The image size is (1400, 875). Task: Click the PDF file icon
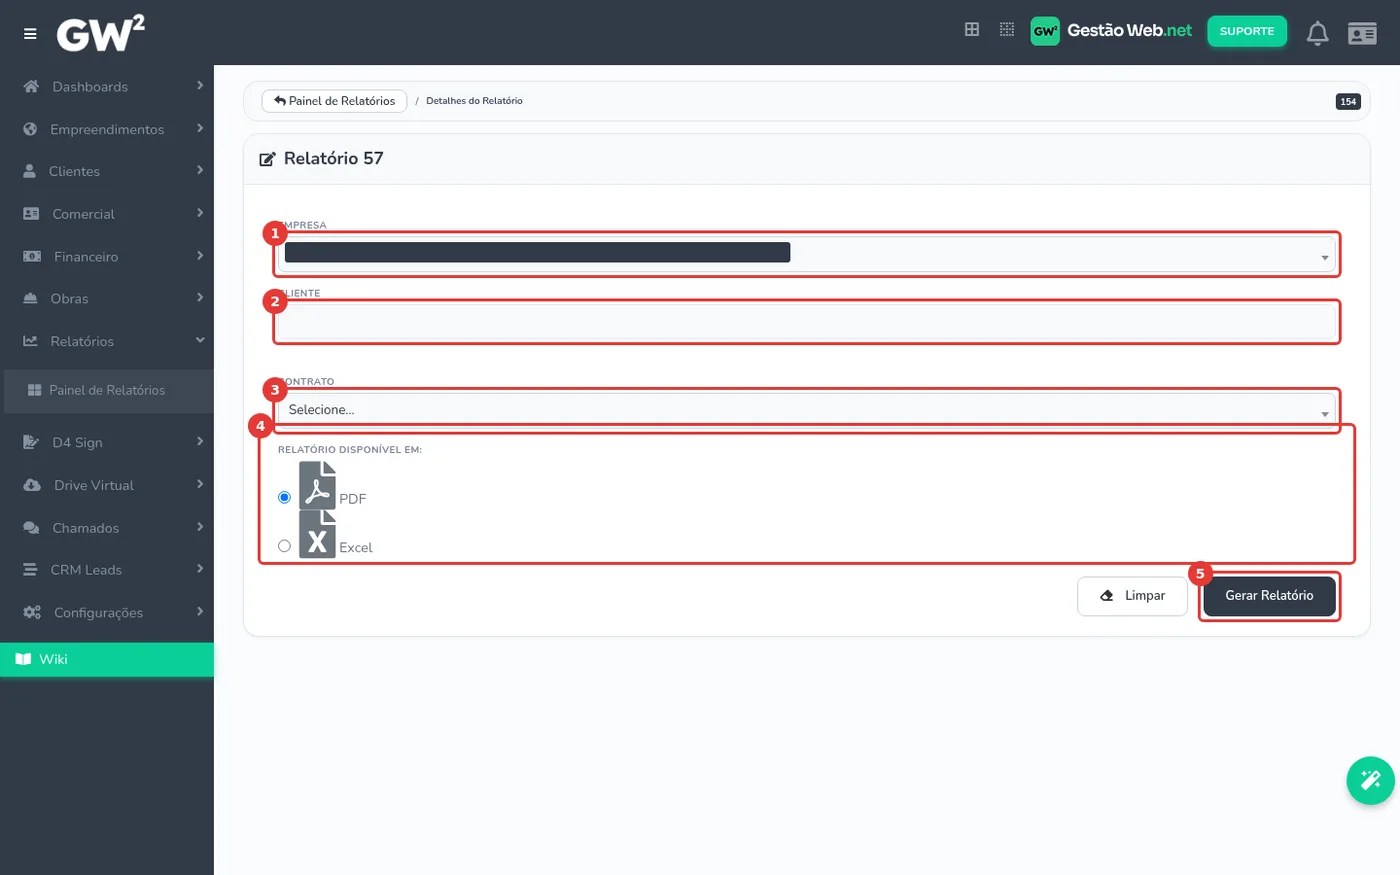[x=317, y=485]
